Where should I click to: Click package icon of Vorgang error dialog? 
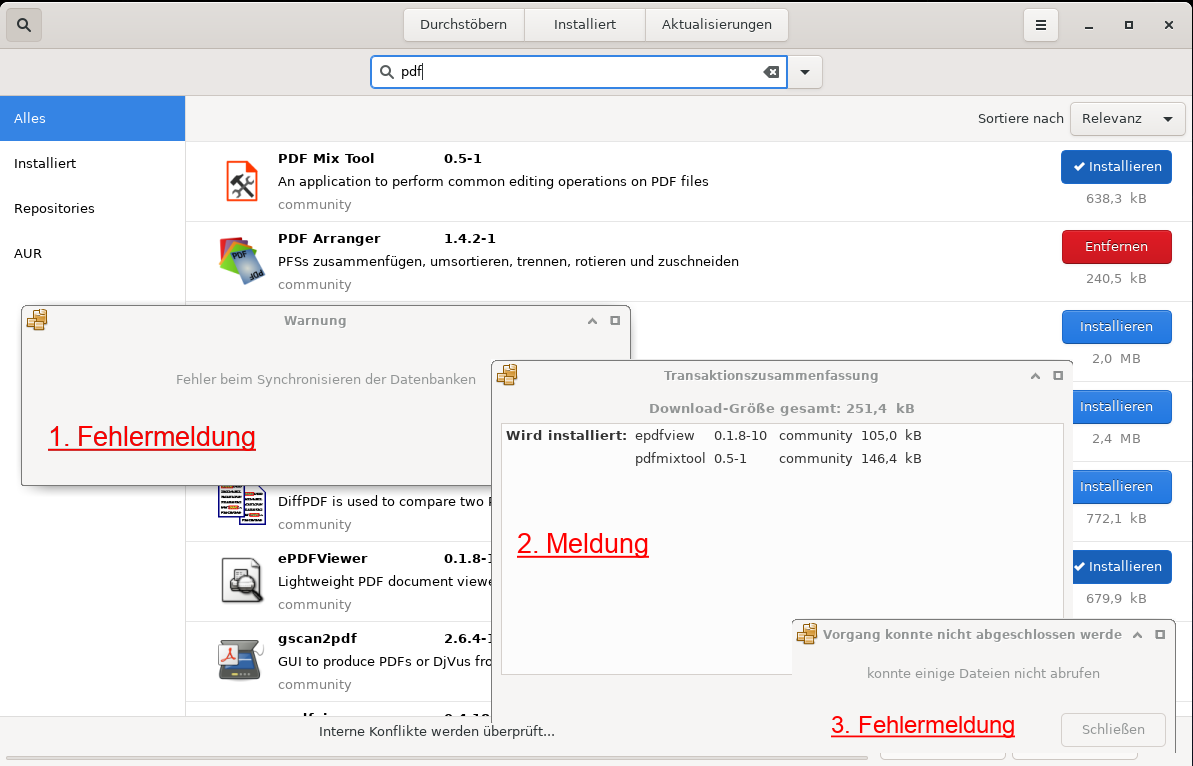coord(806,634)
